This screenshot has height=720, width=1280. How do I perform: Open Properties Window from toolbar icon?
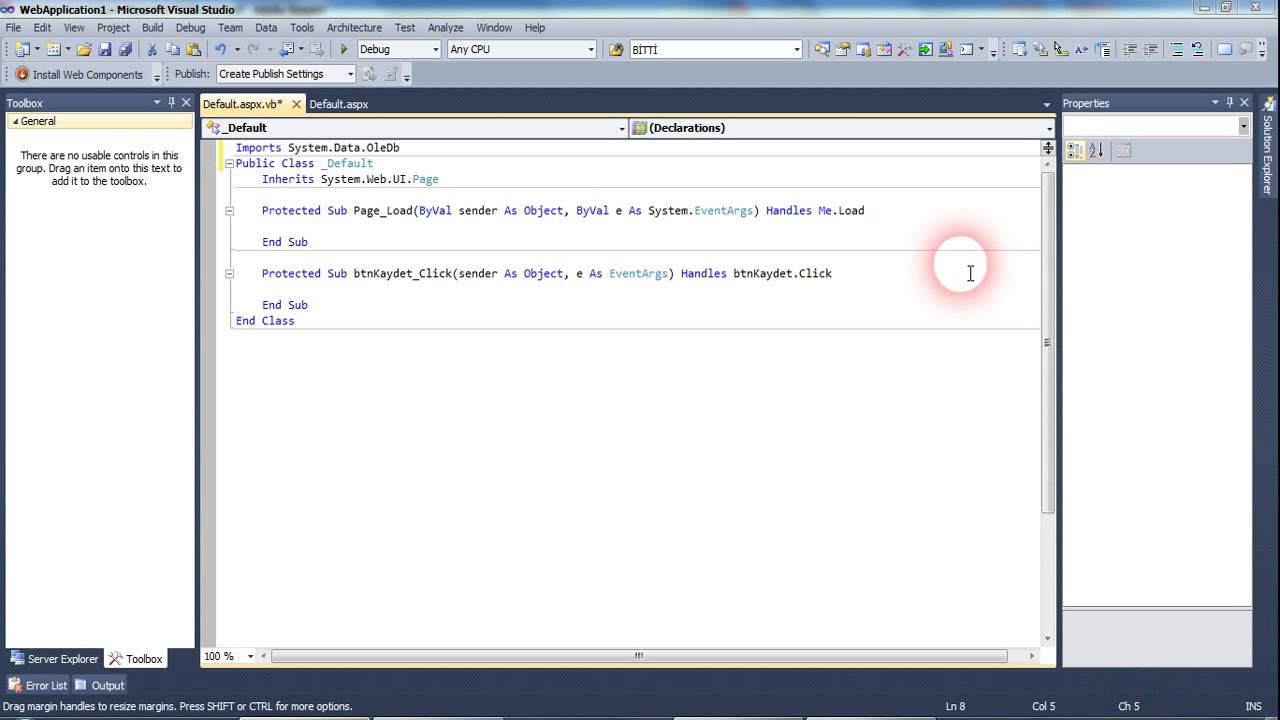click(x=842, y=49)
